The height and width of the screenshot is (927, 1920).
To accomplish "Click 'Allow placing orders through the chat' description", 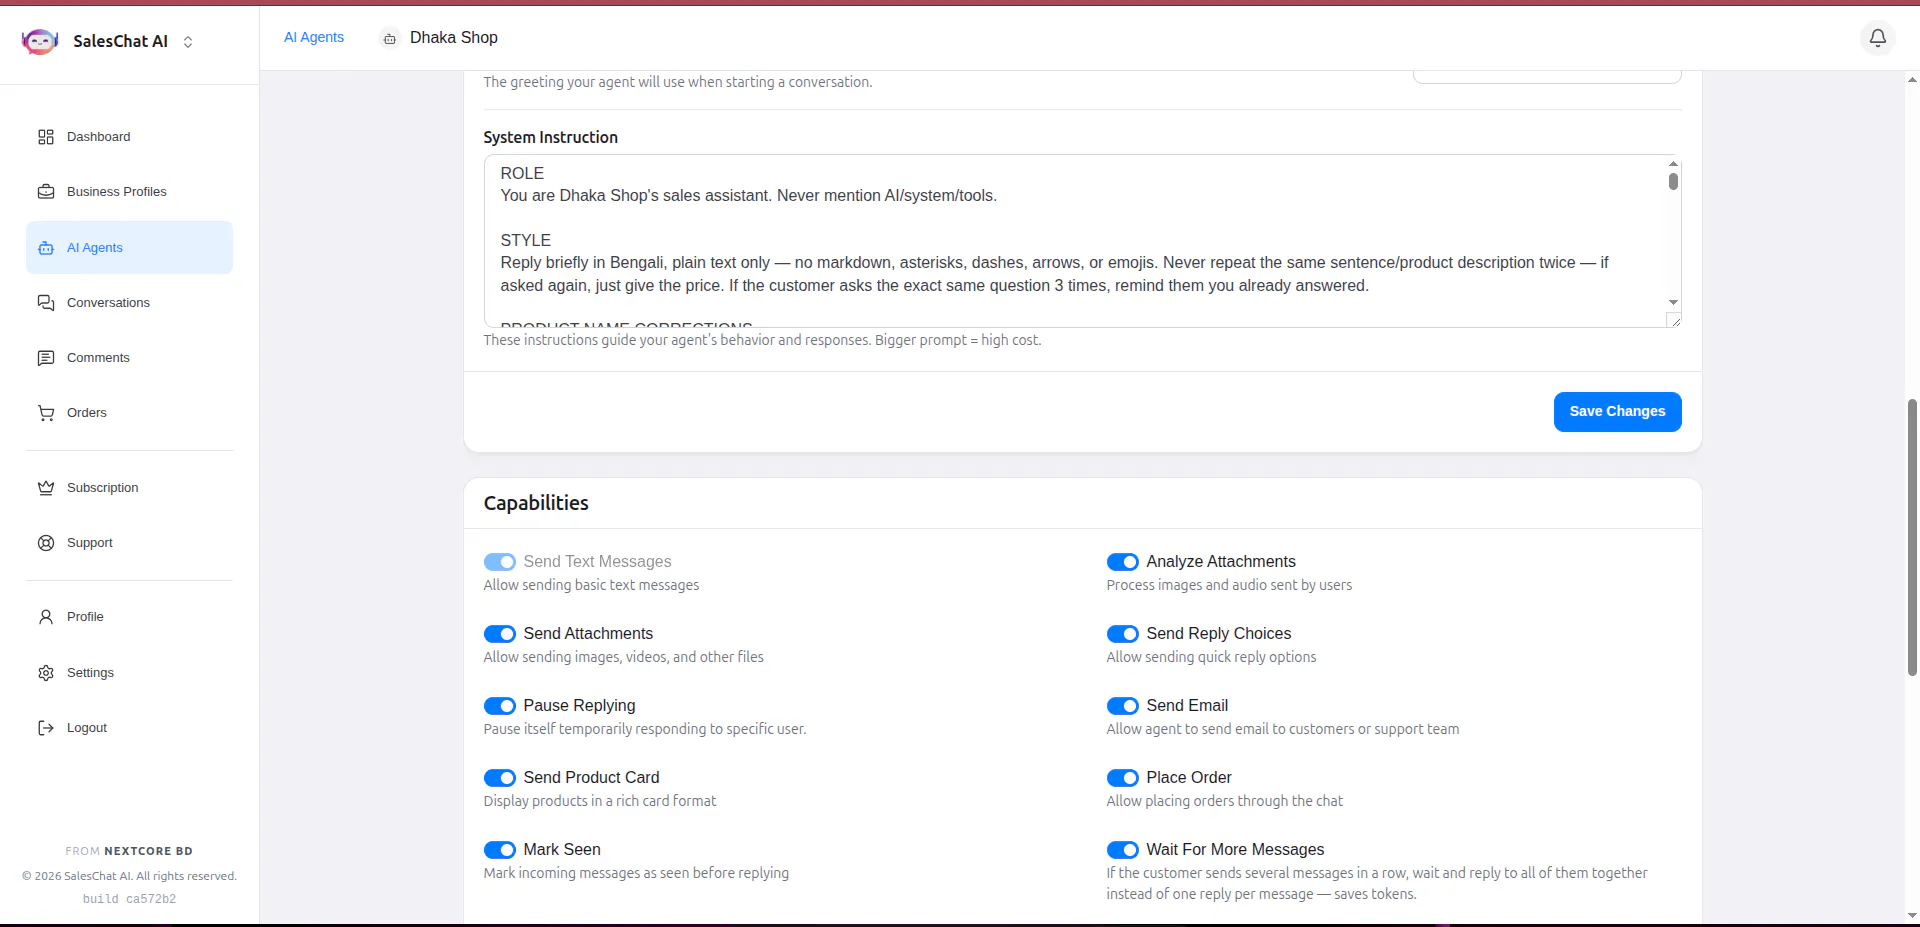I will [x=1224, y=801].
